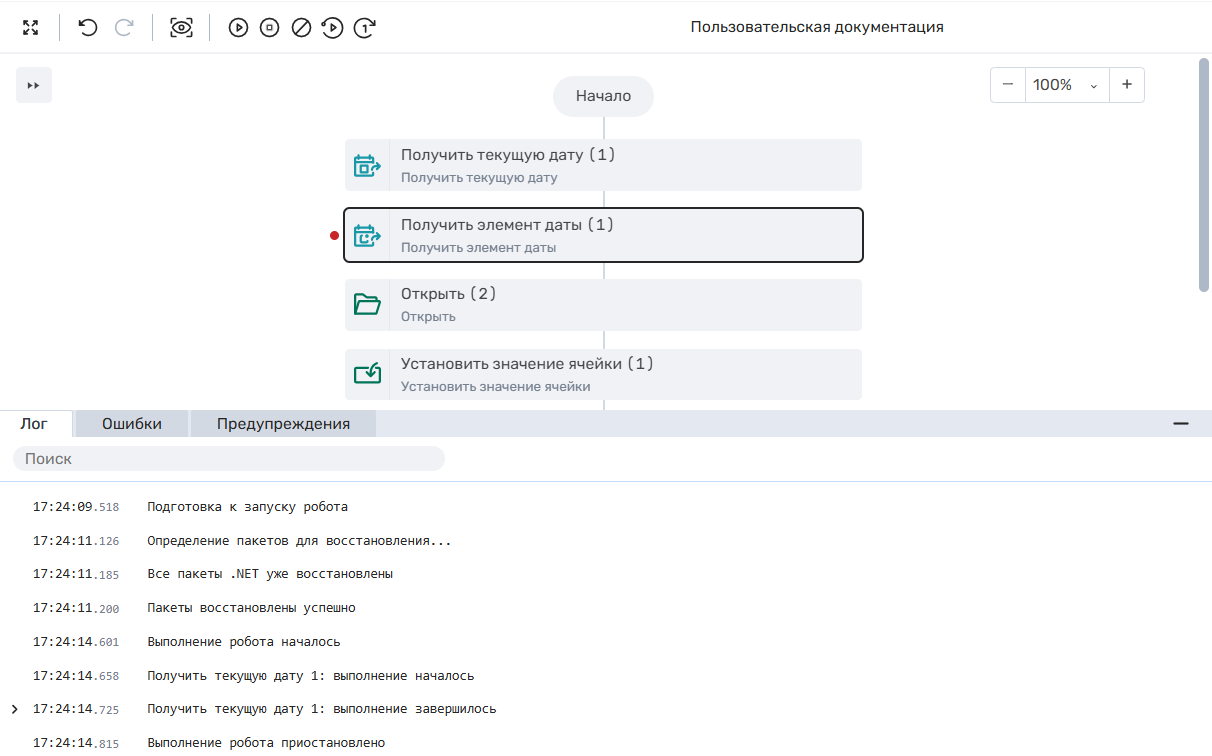
Task: Toggle breakpoint red dot on selected step
Action: (x=335, y=236)
